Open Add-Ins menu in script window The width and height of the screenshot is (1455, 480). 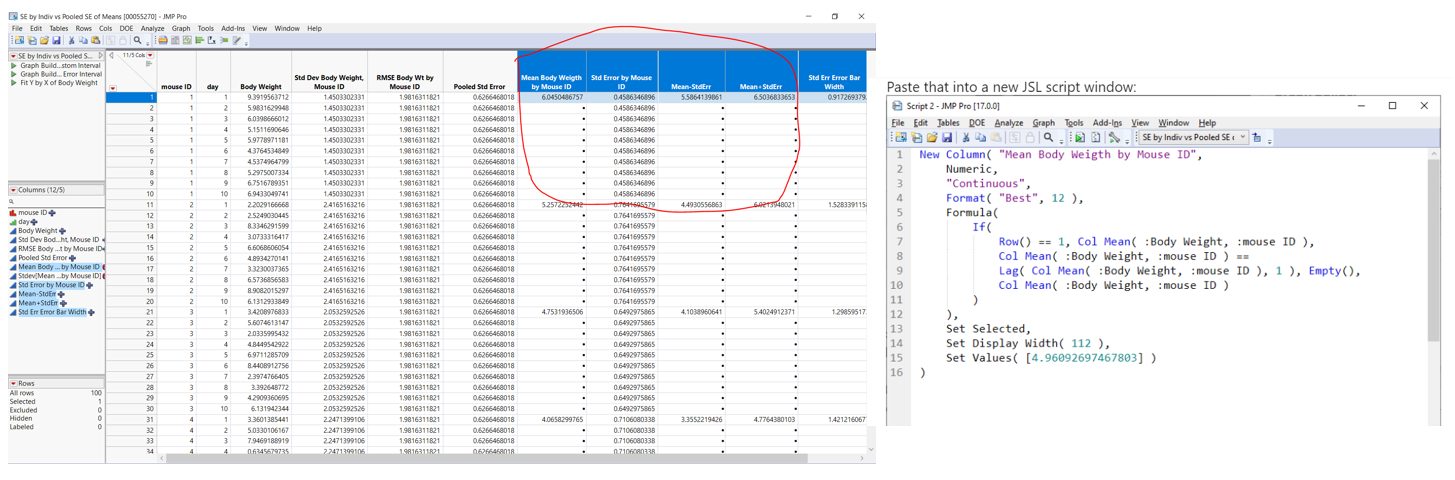pos(1107,123)
